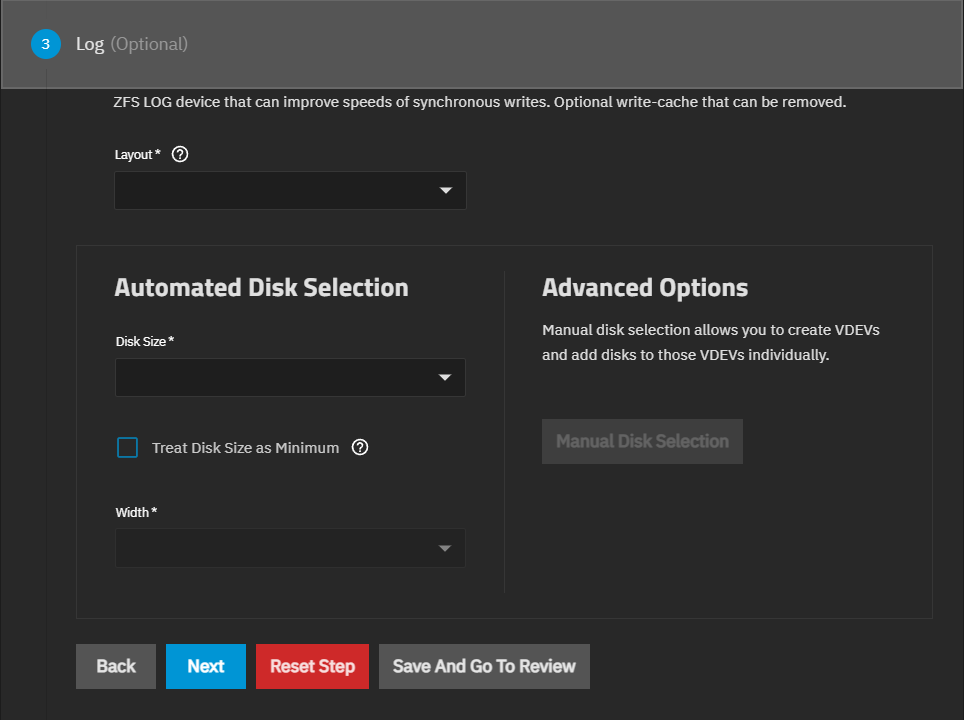Click the Treat Disk Size as Minimum label text
Screen dimensions: 964x720
[245, 448]
